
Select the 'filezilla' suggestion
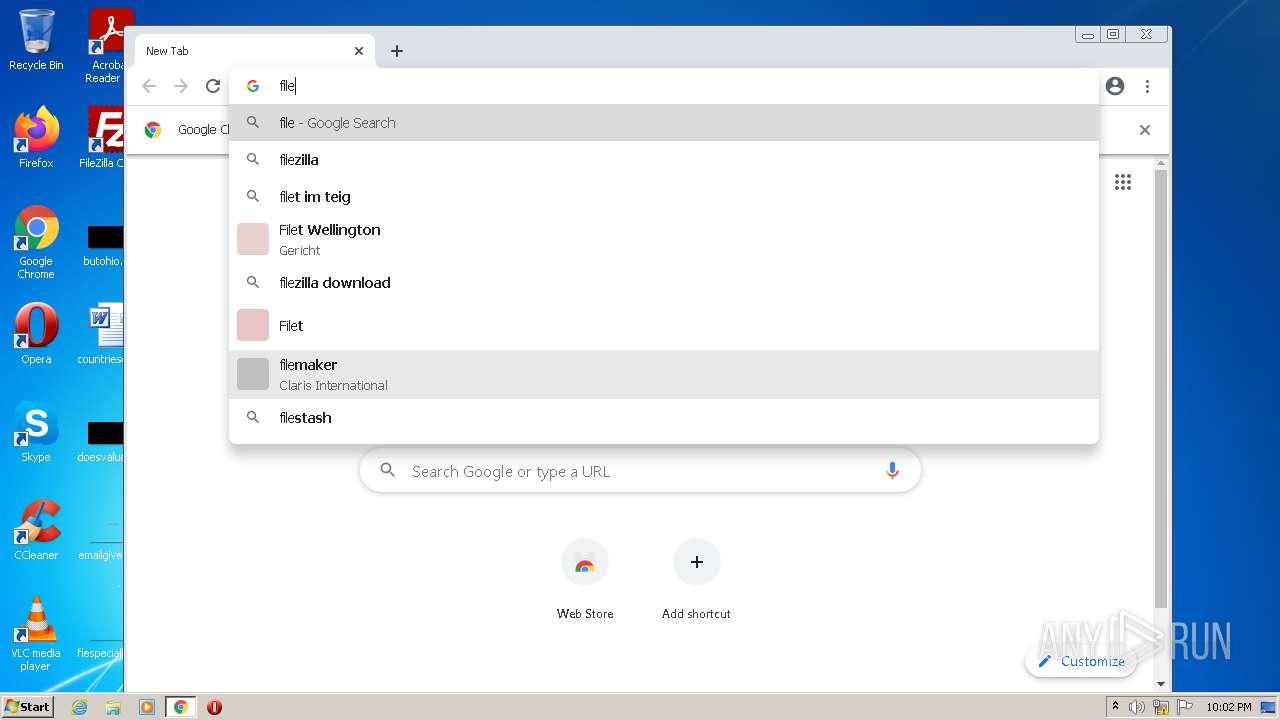point(664,160)
